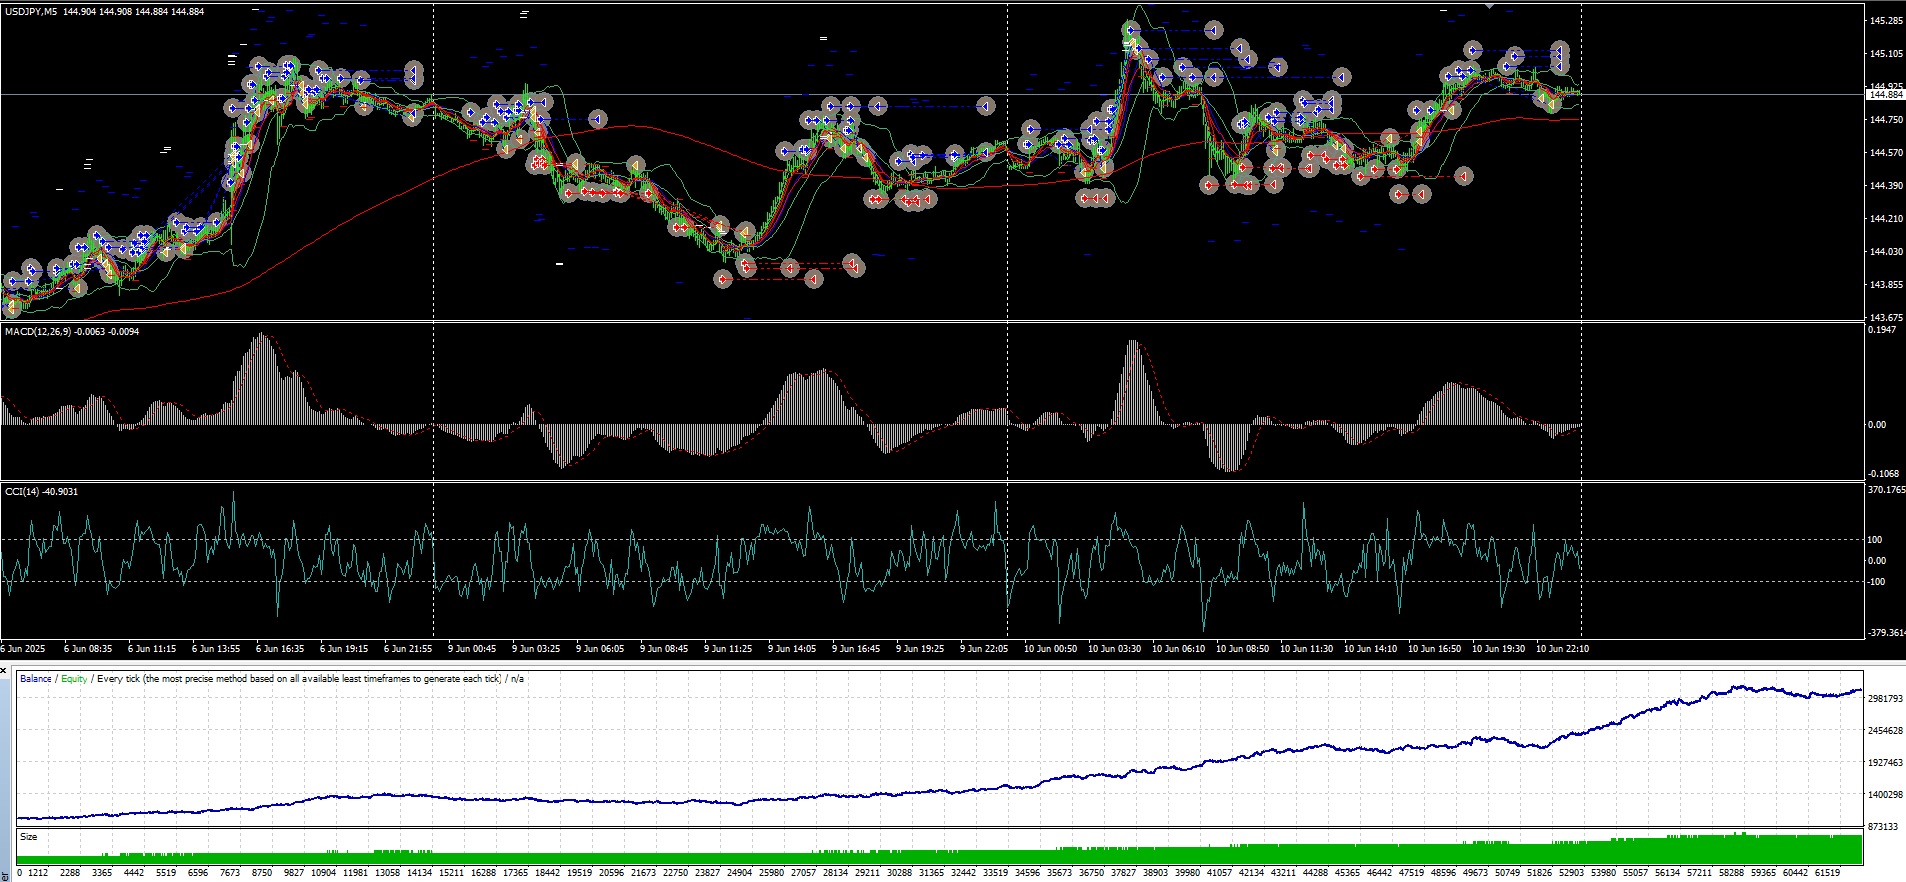This screenshot has width=1906, height=882.
Task: Click the CCI scale level -100
Action: (x=1877, y=582)
